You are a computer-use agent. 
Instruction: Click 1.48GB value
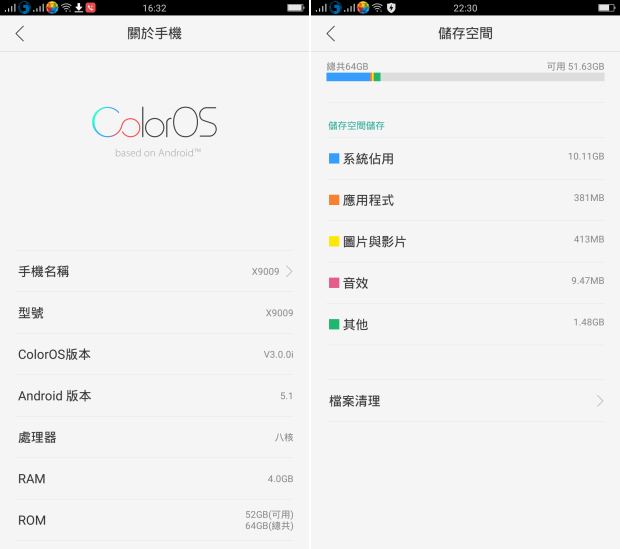point(589,322)
